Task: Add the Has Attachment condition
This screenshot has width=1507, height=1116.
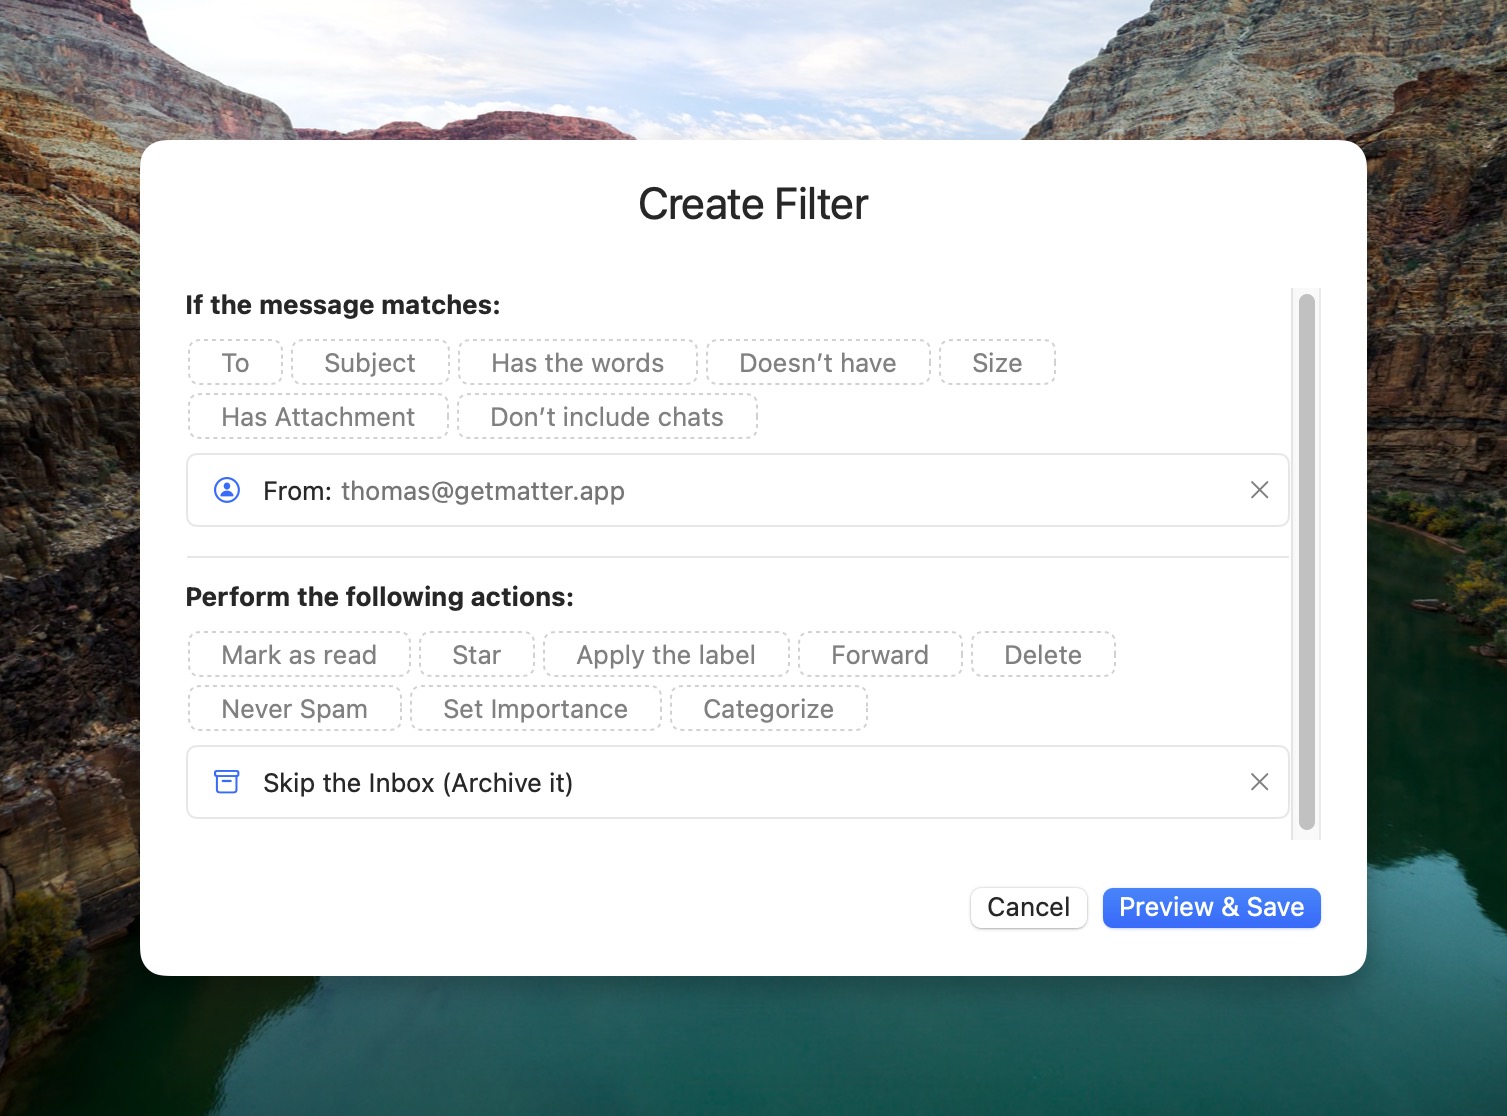Action: pos(318,416)
